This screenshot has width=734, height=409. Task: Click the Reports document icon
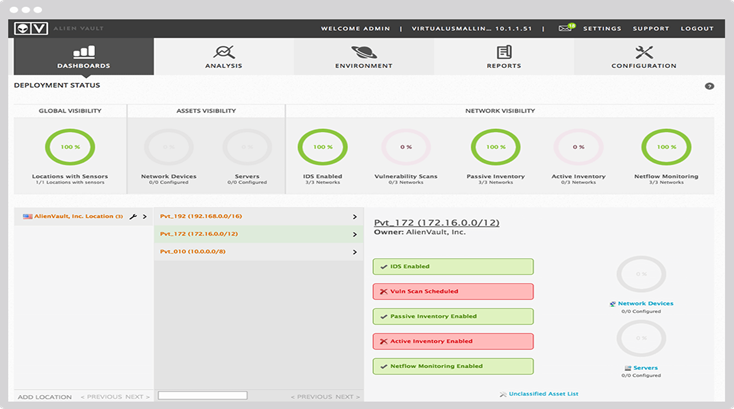504,52
